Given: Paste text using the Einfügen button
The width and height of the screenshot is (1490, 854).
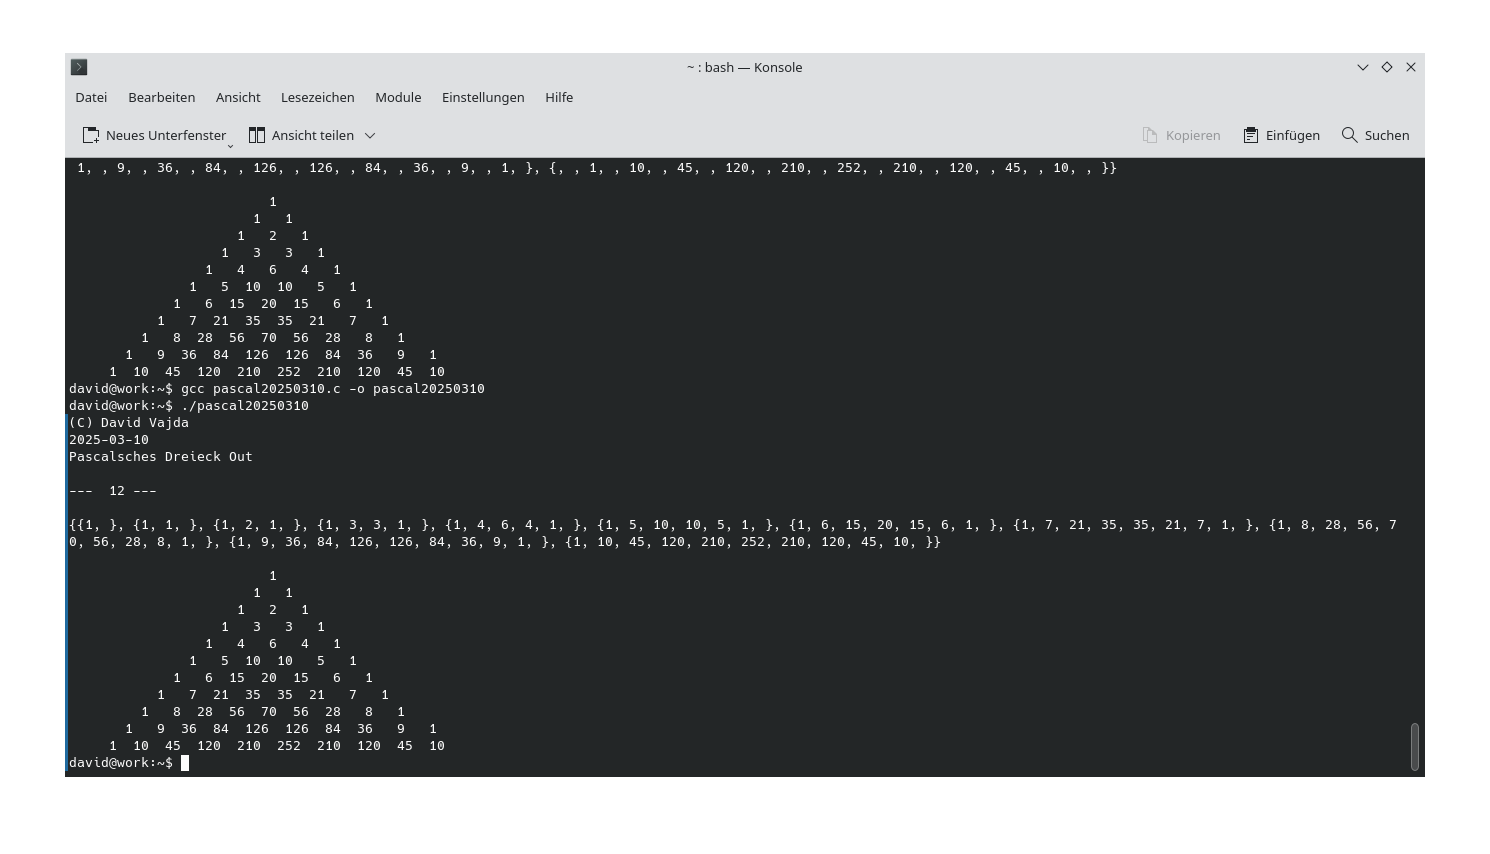Looking at the screenshot, I should pos(1282,134).
